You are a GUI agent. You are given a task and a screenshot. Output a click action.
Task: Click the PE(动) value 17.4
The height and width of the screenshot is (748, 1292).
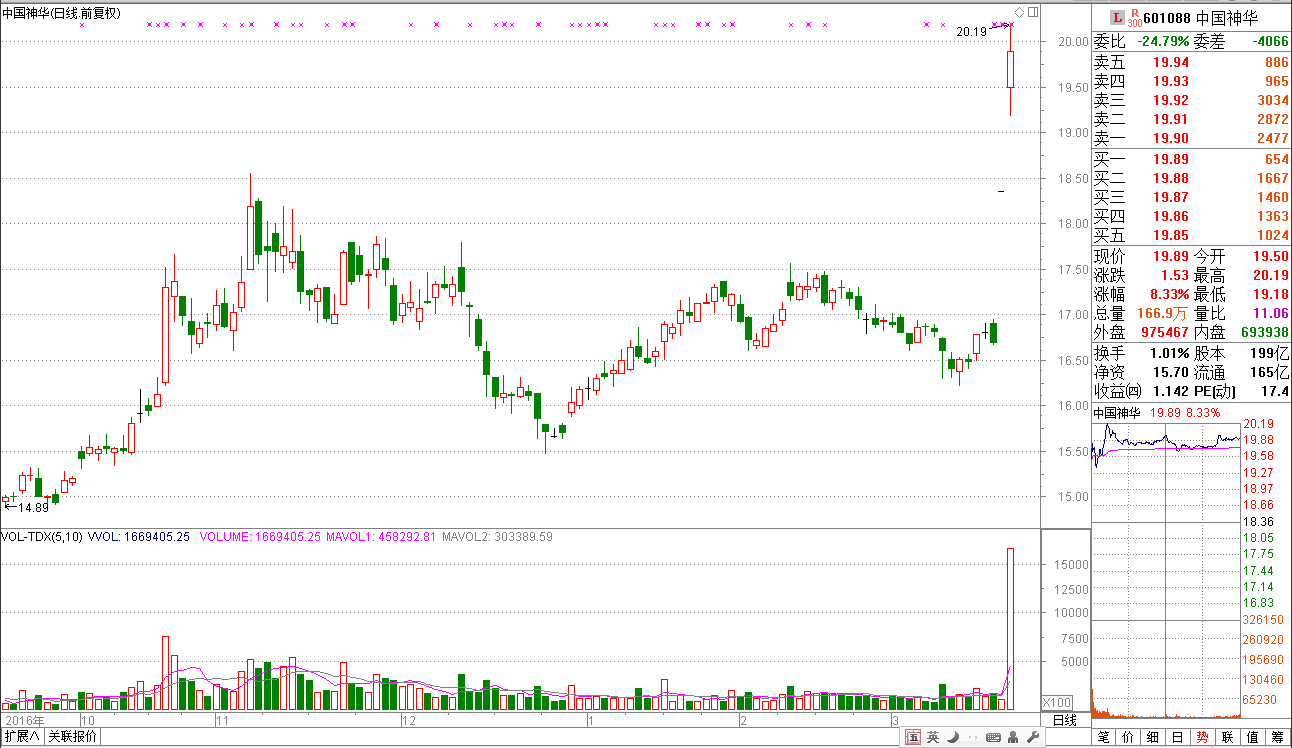click(1275, 391)
